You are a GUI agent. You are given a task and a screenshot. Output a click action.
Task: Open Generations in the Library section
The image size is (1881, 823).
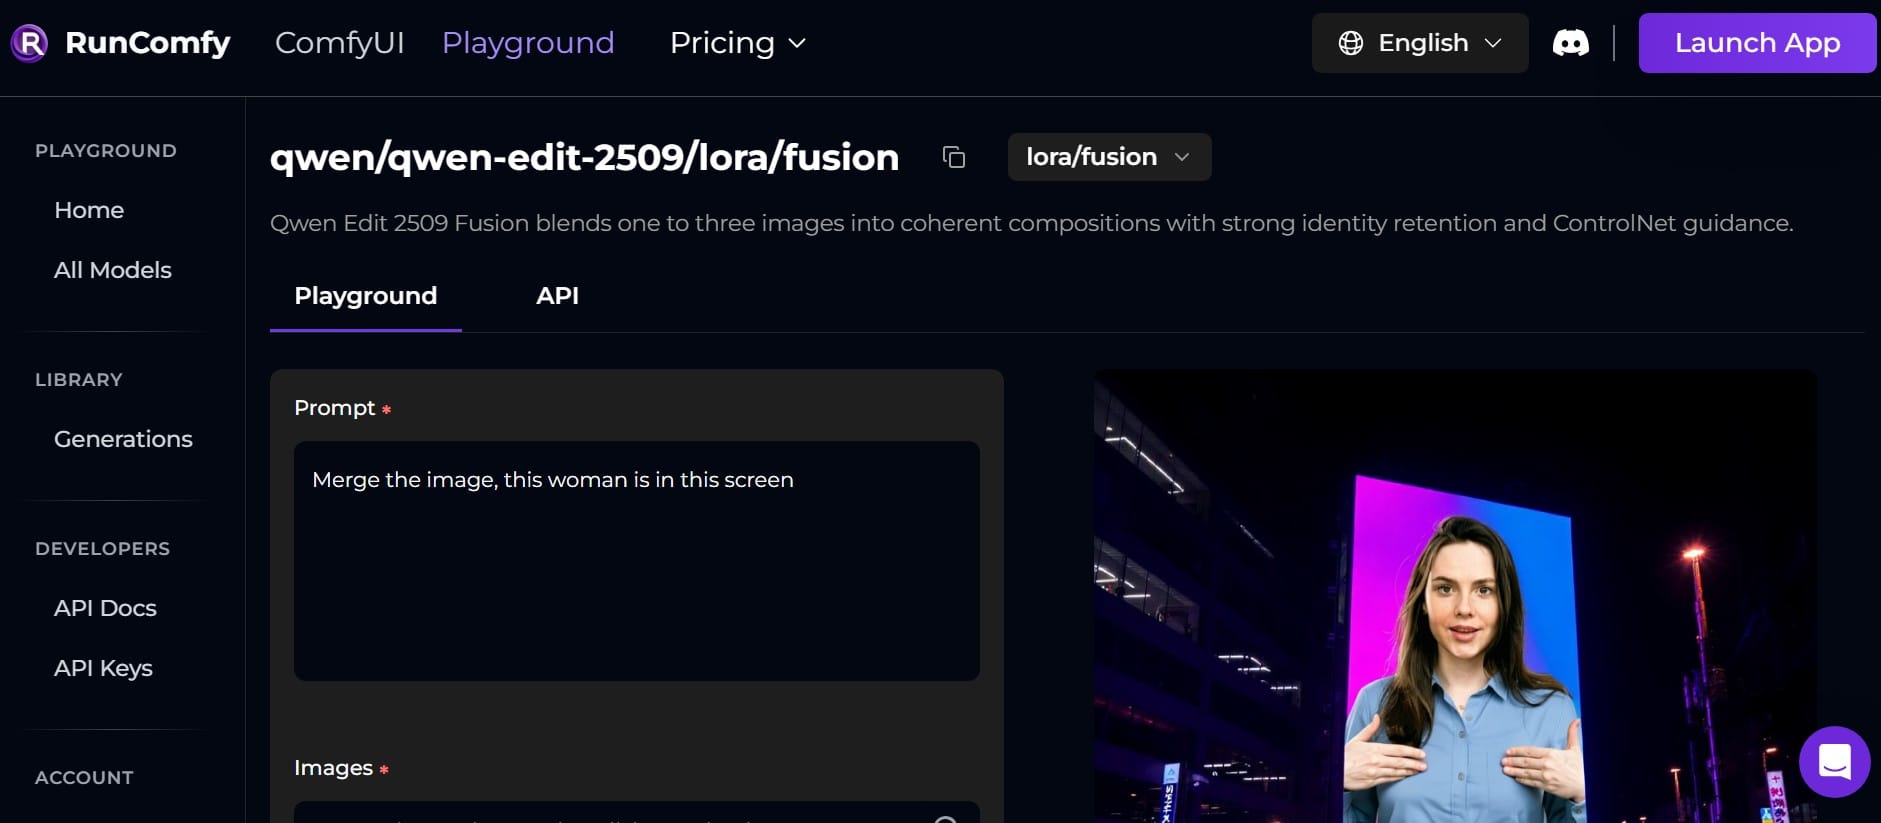click(123, 439)
